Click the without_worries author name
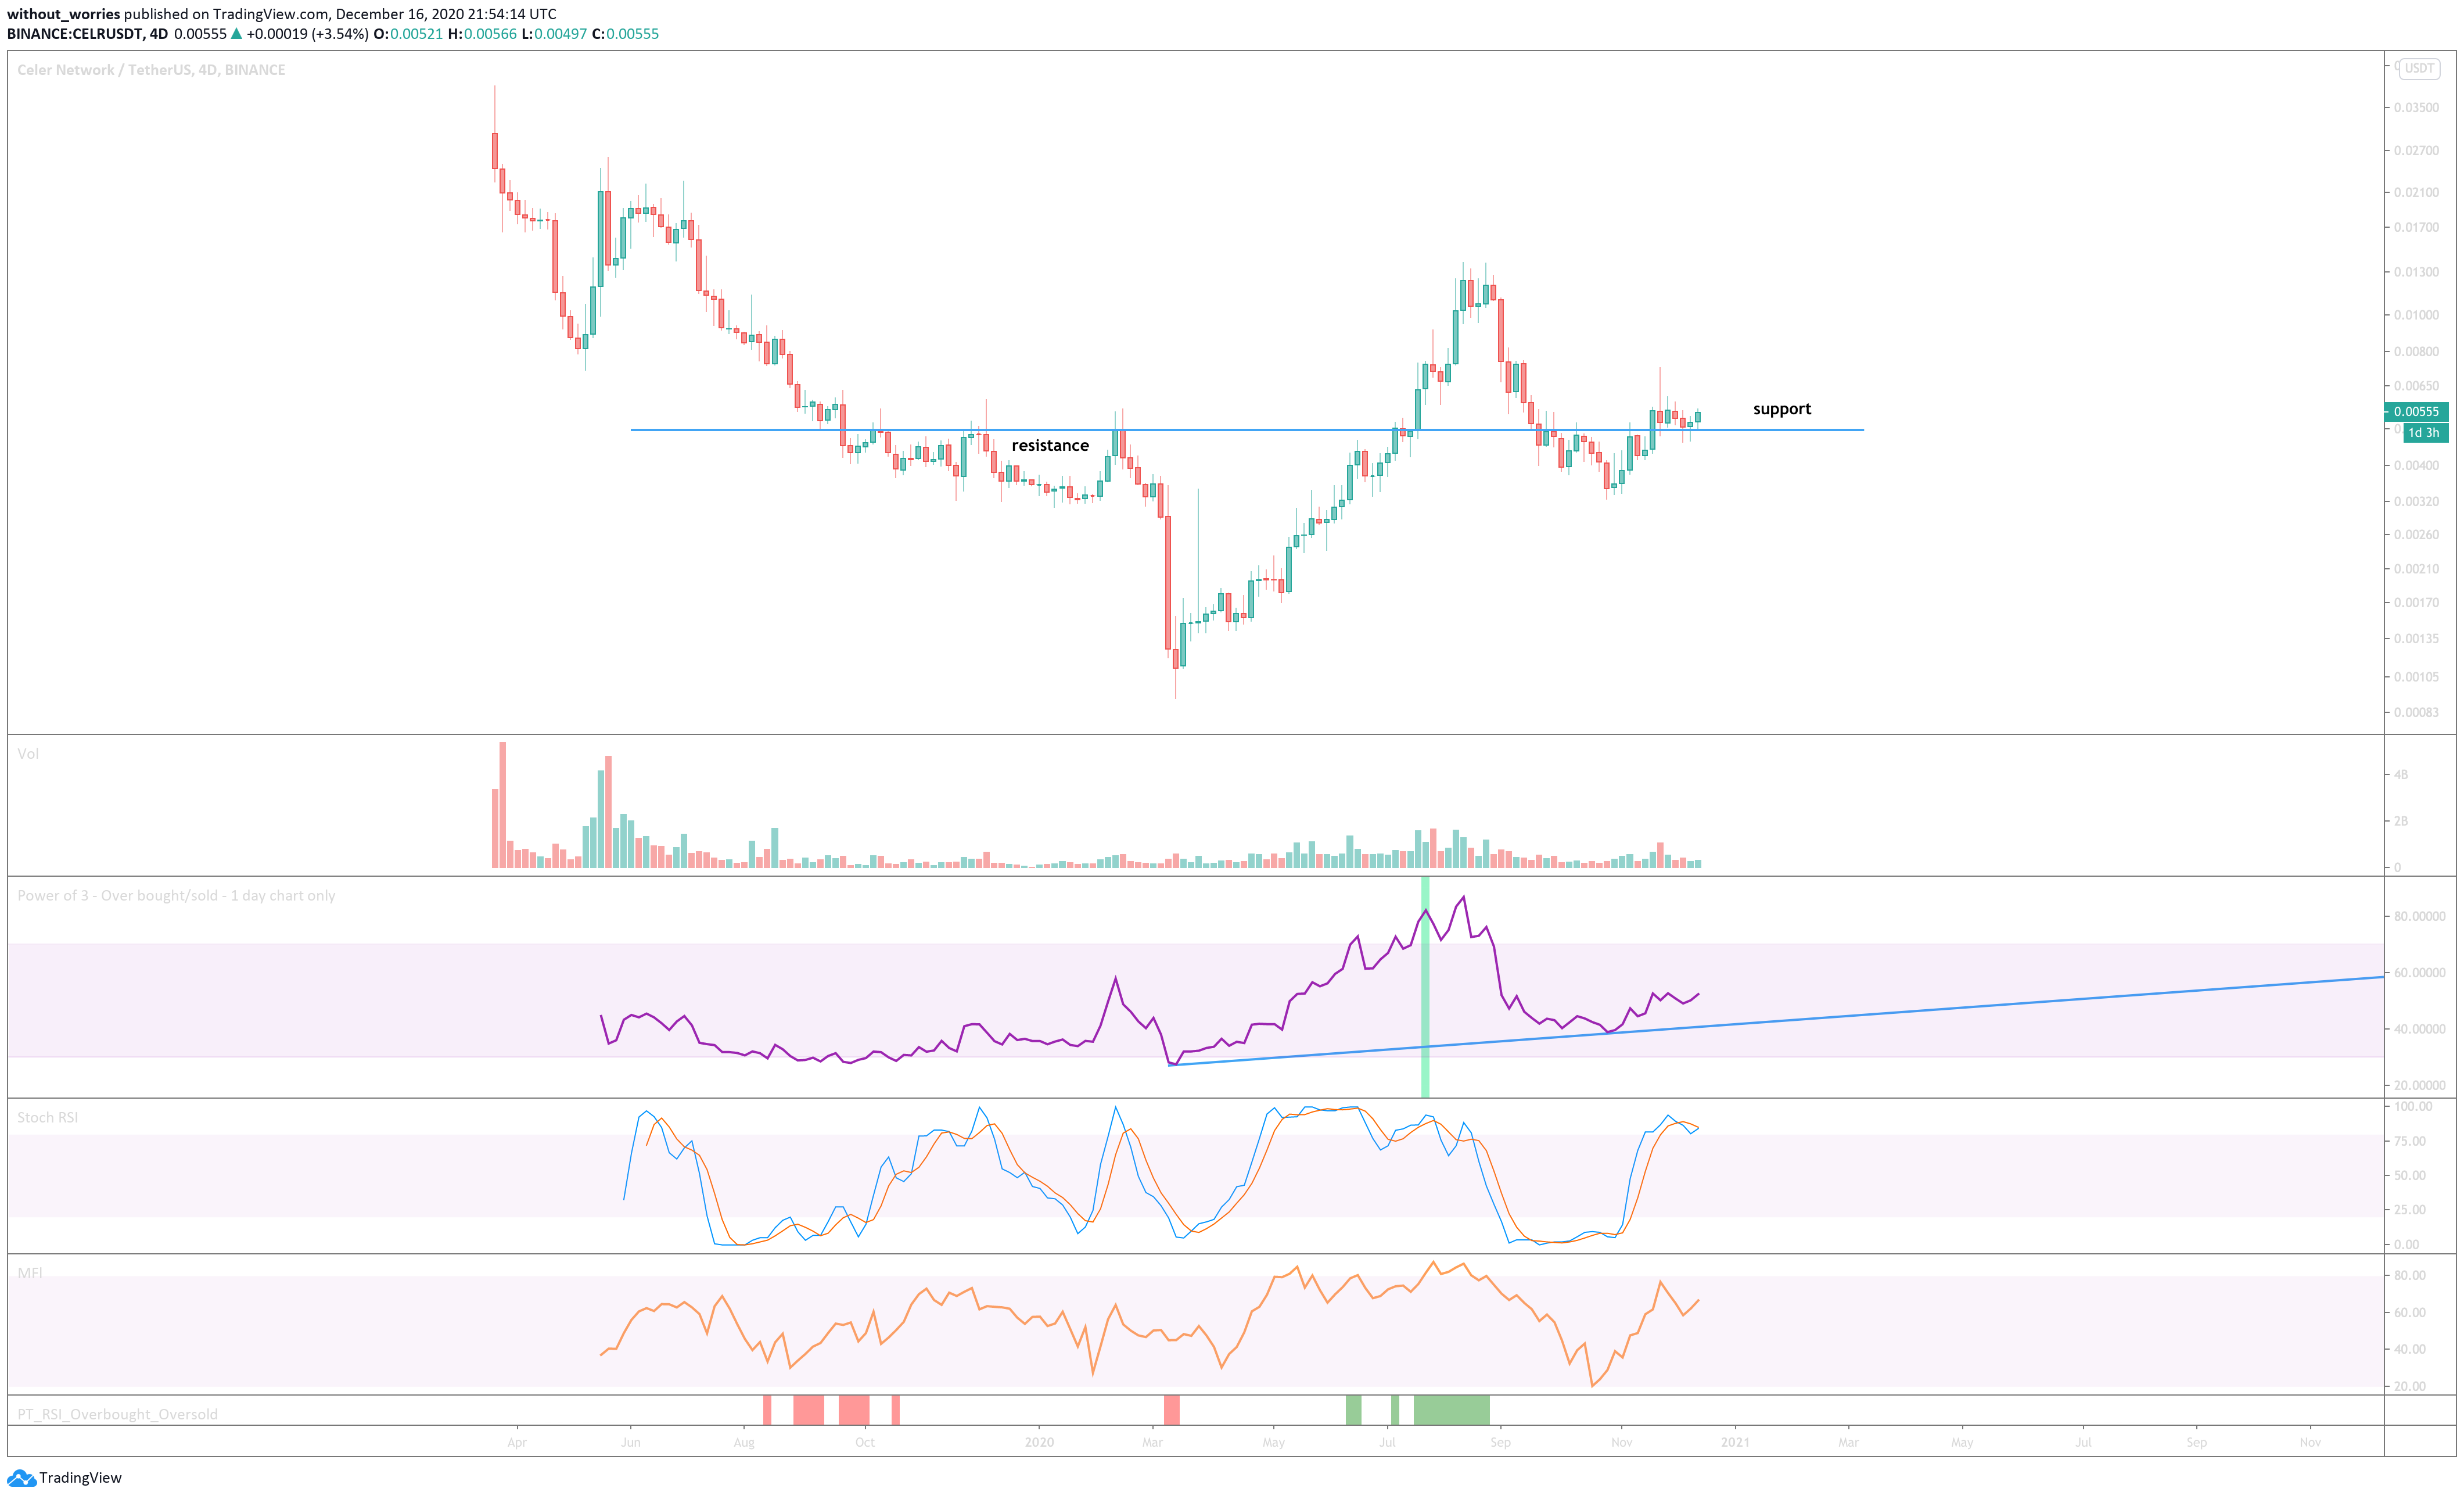 tap(63, 14)
